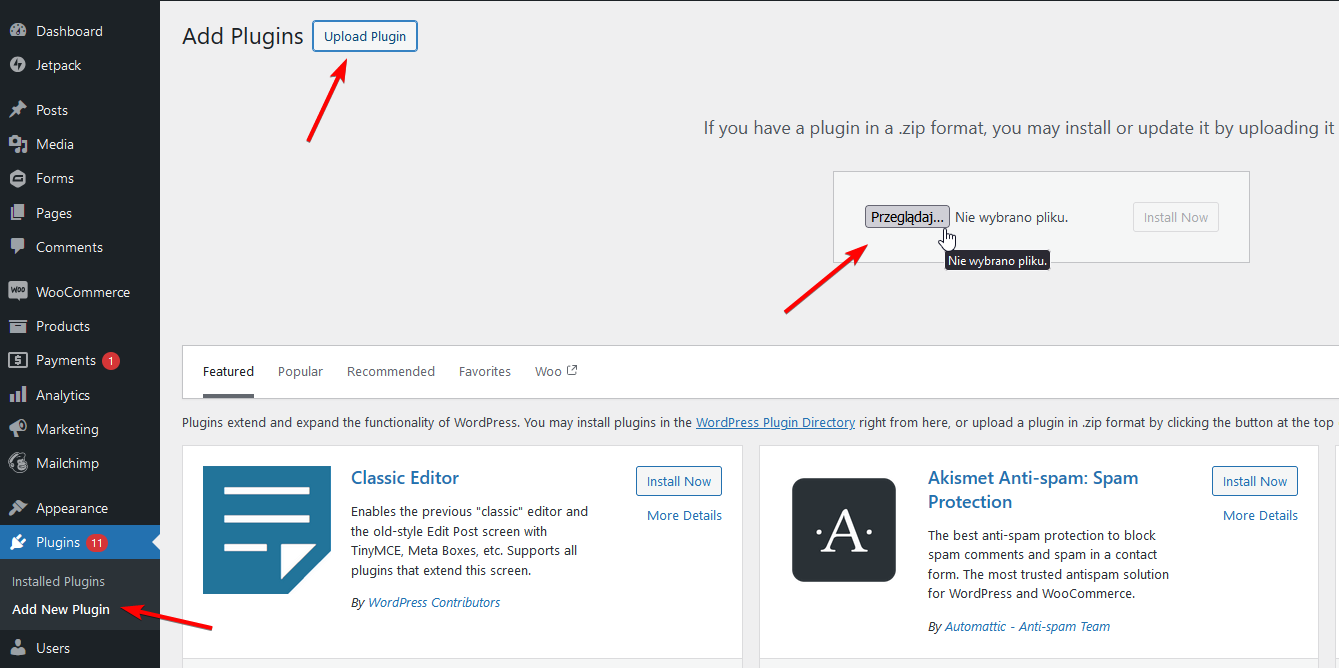Select the Jetpack icon
Image resolution: width=1339 pixels, height=668 pixels.
(18, 65)
